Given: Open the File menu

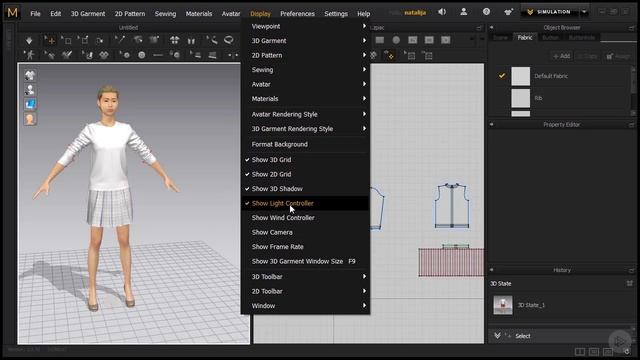Looking at the screenshot, I should [36, 13].
